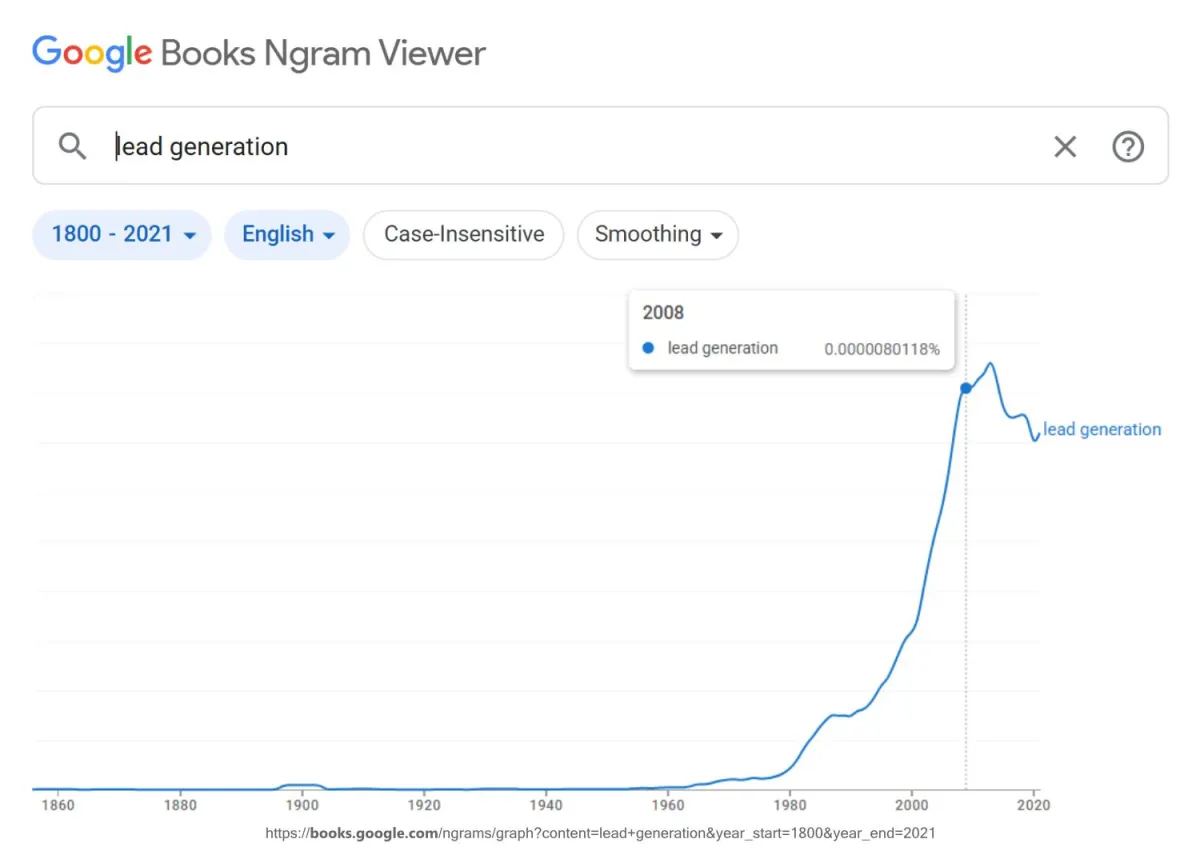Image resolution: width=1200 pixels, height=851 pixels.
Task: Click the Google logo
Action: [92, 53]
